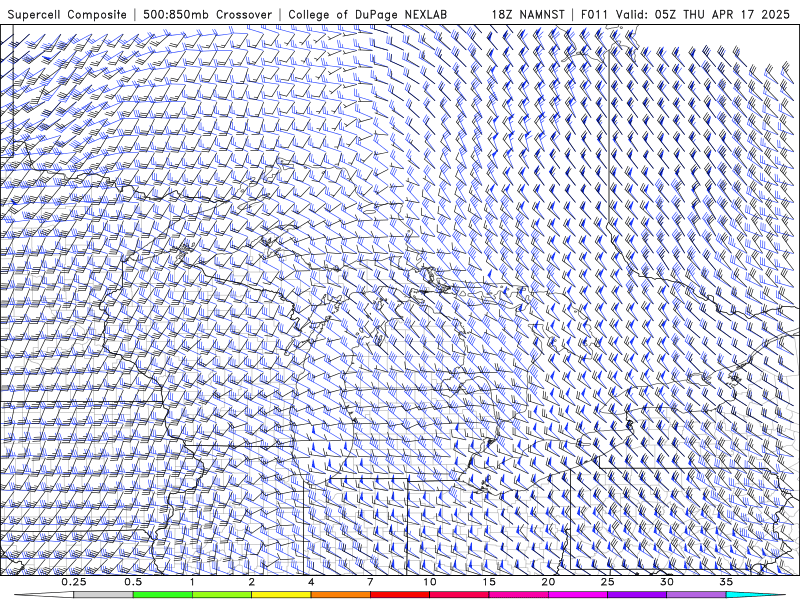Click the legend value 35
Image resolution: width=800 pixels, height=600 pixels.
click(726, 582)
